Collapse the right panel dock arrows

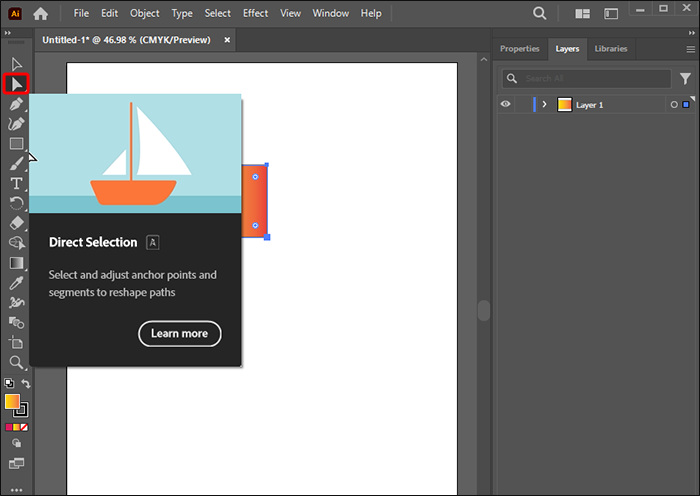[x=690, y=33]
